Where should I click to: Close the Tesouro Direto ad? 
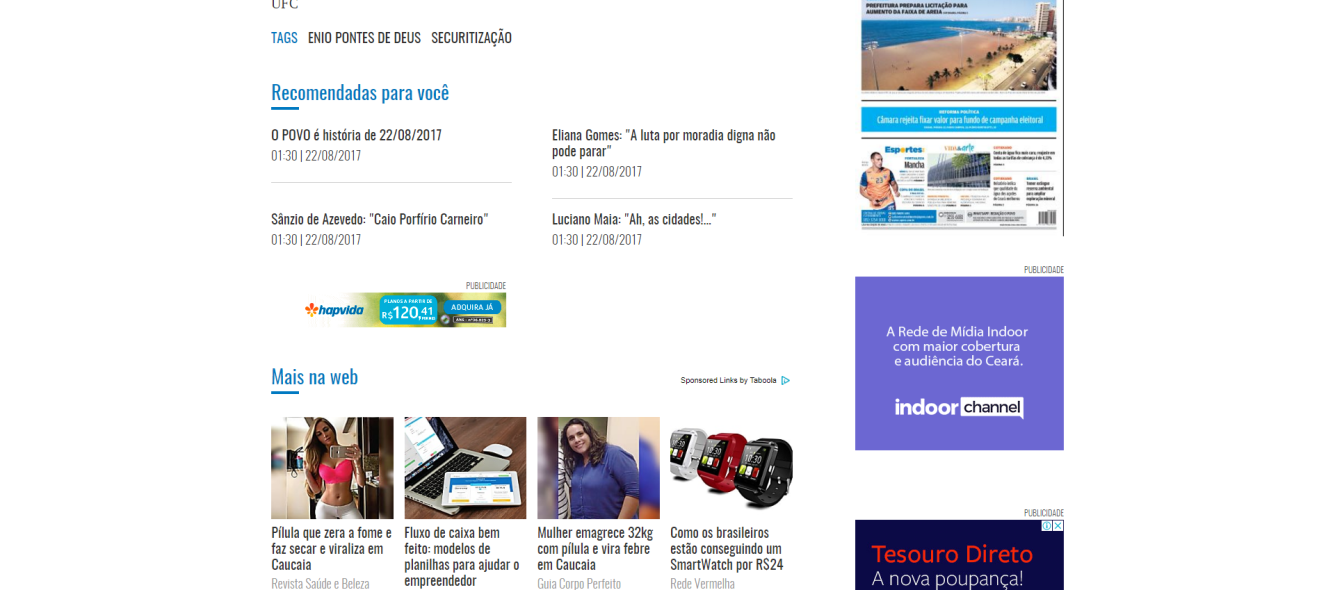coord(1058,526)
